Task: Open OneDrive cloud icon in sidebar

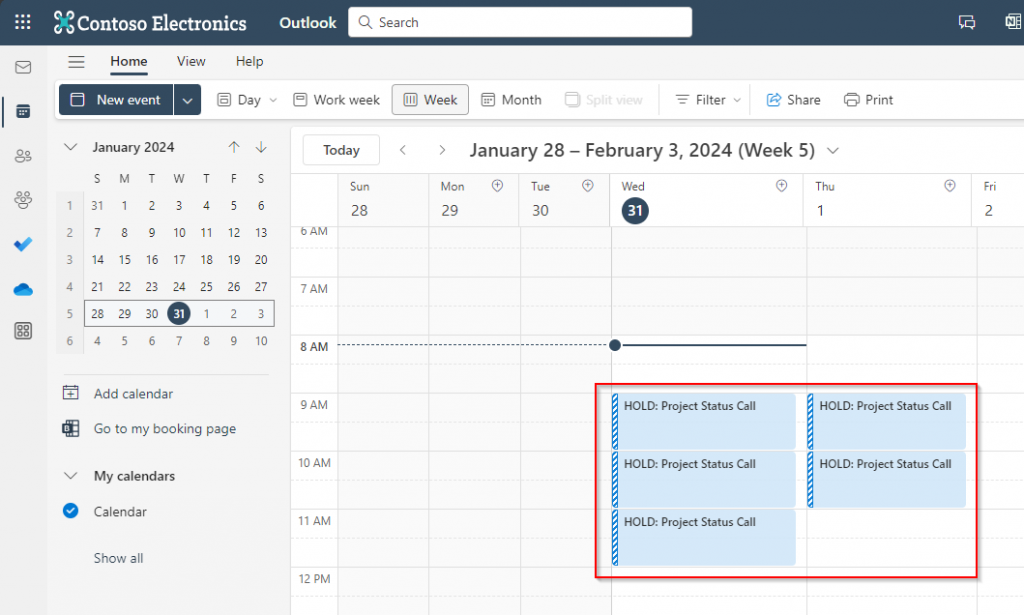Action: pos(22,289)
